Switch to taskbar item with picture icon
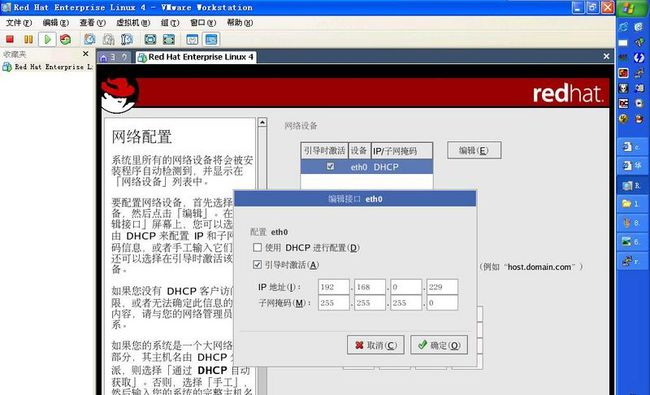Image resolution: width=650 pixels, height=395 pixels. click(632, 242)
